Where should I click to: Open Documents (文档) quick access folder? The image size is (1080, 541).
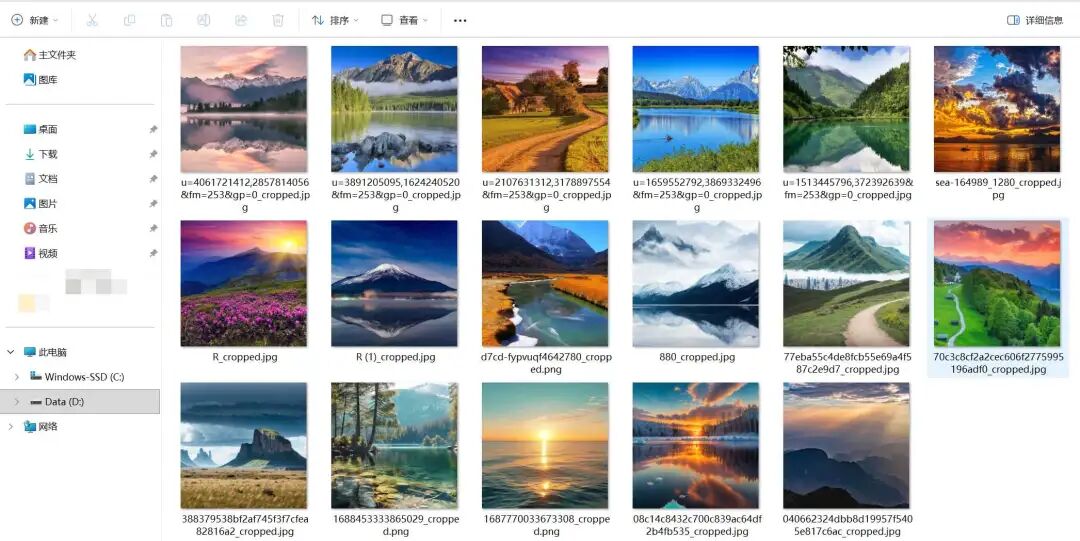click(x=41, y=179)
